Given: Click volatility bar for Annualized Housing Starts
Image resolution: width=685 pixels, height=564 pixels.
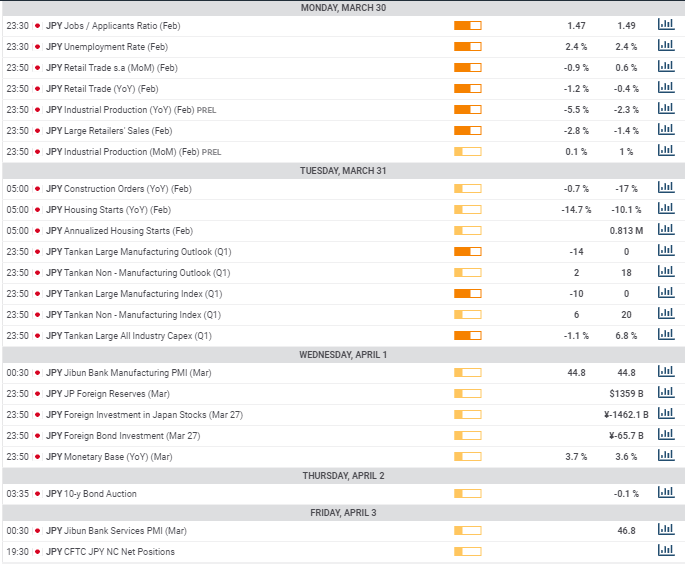Looking at the screenshot, I should (x=467, y=230).
